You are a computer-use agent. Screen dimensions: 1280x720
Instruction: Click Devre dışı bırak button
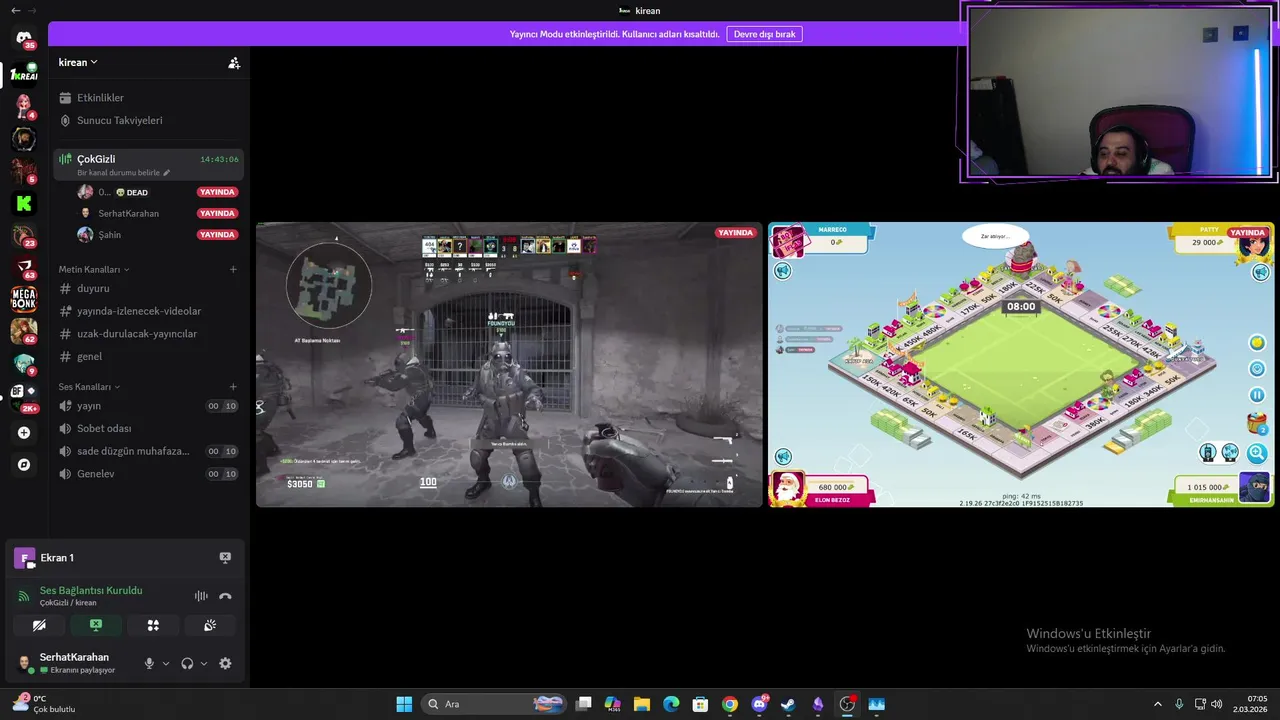pyautogui.click(x=764, y=34)
